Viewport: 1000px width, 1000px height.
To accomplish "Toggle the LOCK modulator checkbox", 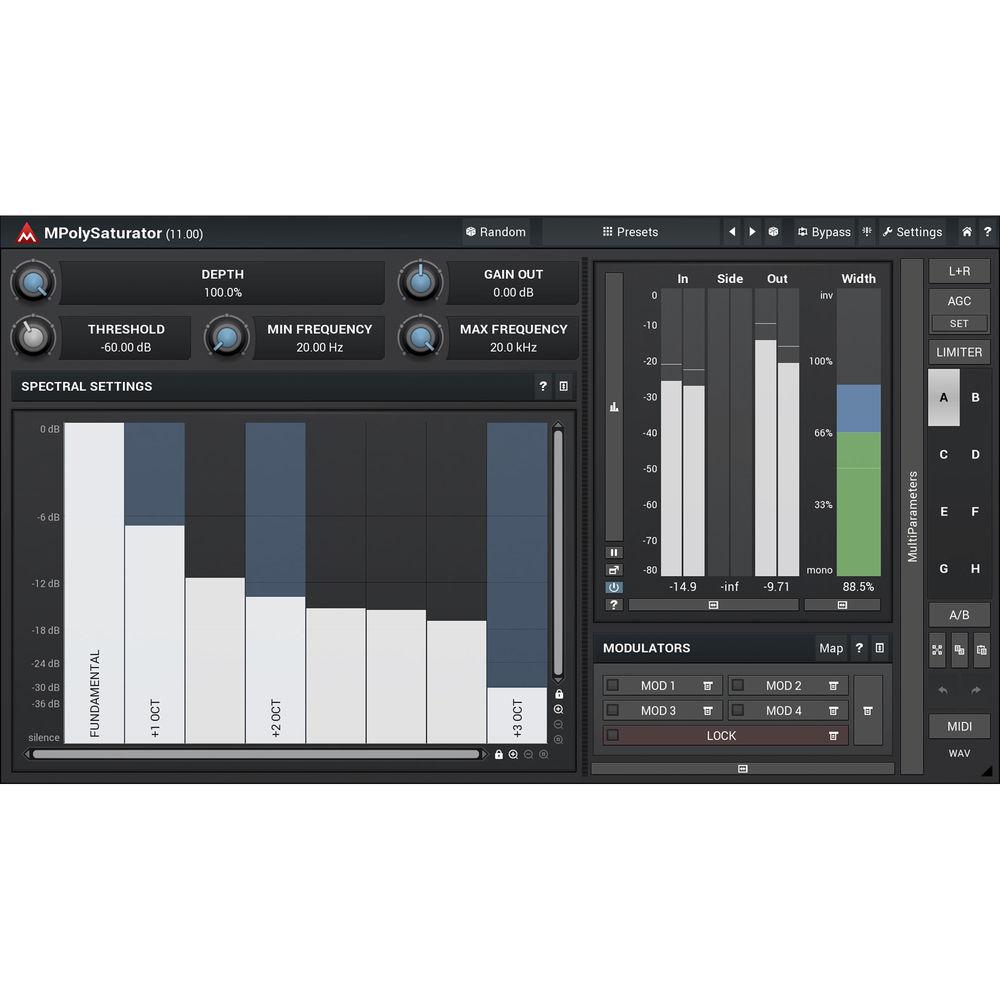I will click(x=613, y=736).
